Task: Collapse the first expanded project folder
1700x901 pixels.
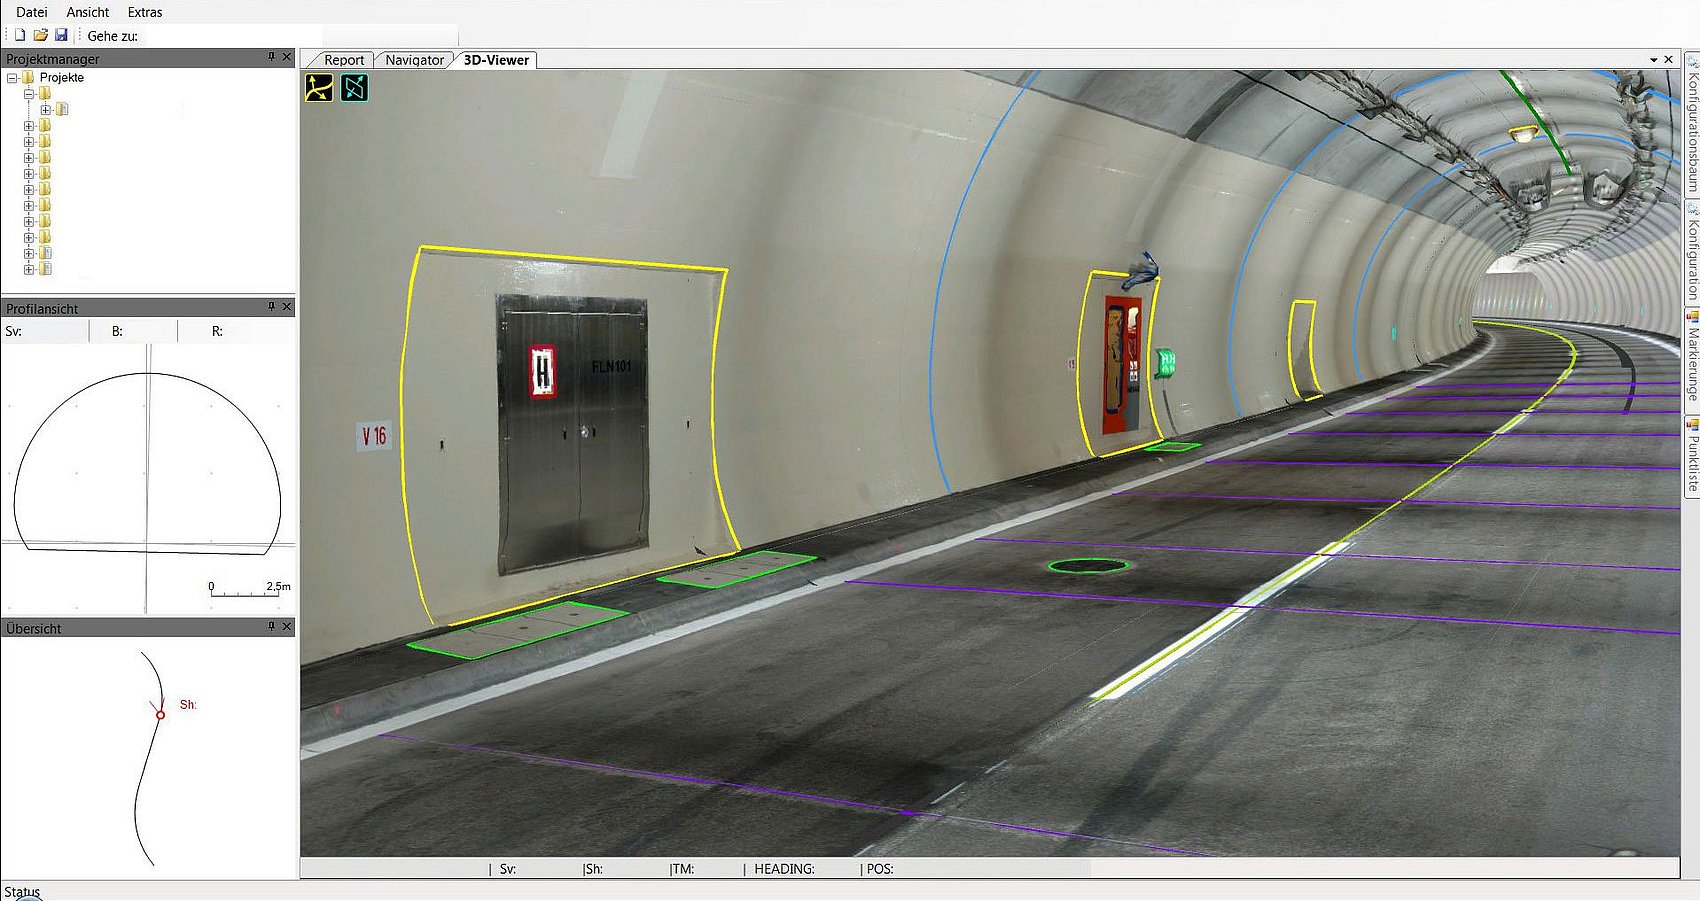Action: pos(29,94)
